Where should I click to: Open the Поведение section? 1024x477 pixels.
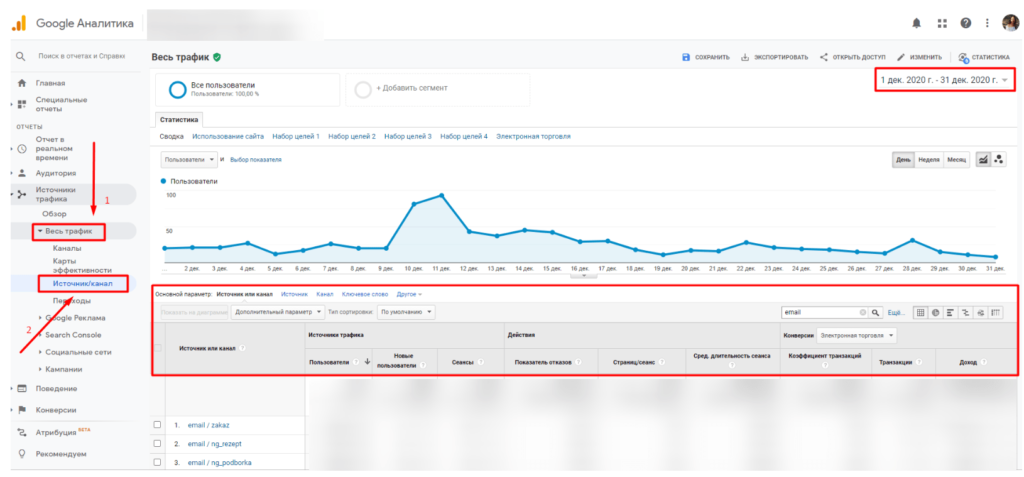(x=56, y=388)
